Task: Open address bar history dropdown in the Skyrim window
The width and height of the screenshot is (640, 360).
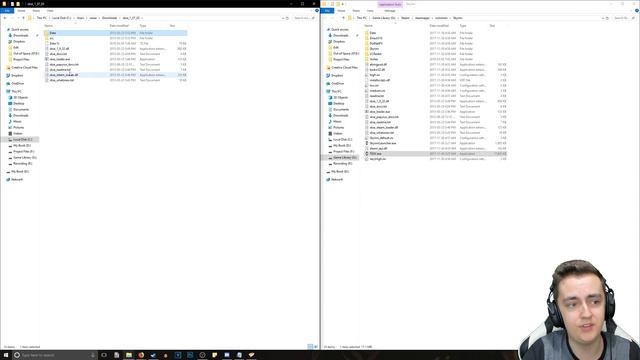Action: coord(603,18)
